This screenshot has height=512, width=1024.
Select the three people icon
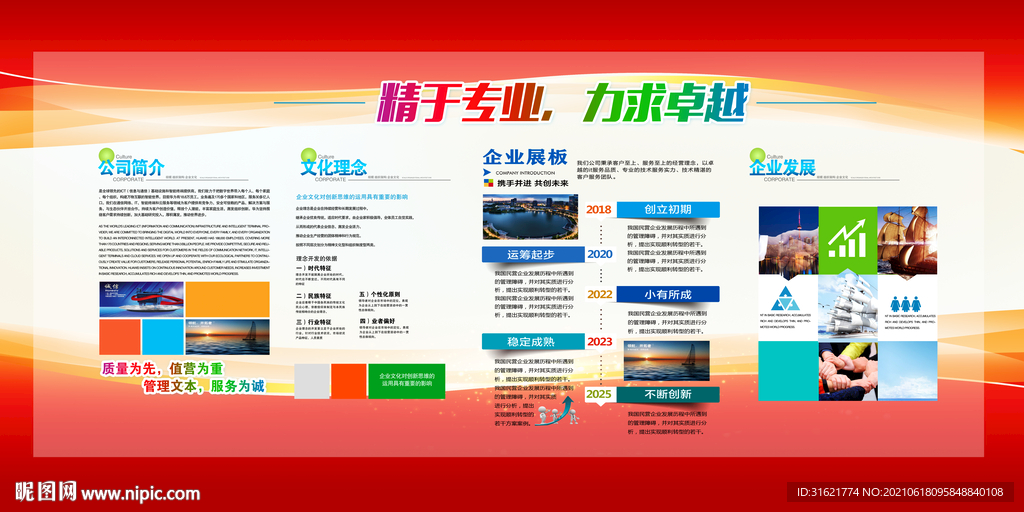click(904, 304)
